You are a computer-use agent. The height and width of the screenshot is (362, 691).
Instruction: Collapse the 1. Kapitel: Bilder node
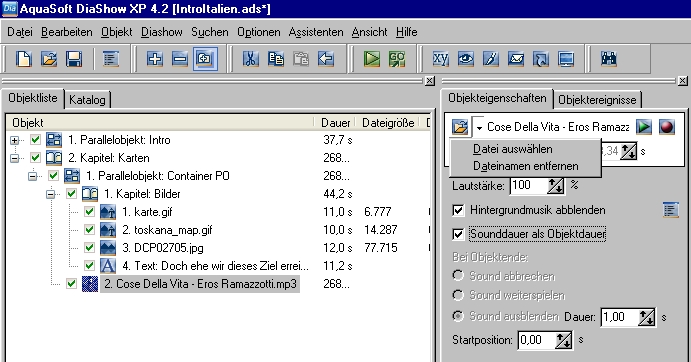point(51,194)
